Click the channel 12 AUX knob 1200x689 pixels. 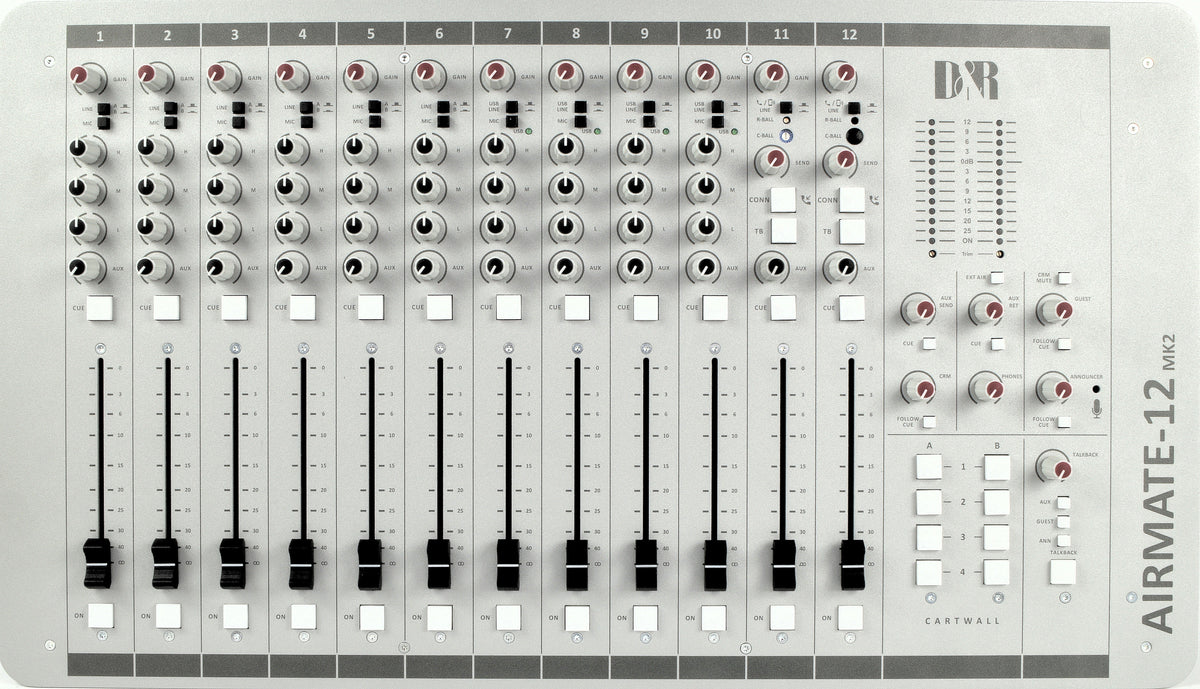[842, 267]
